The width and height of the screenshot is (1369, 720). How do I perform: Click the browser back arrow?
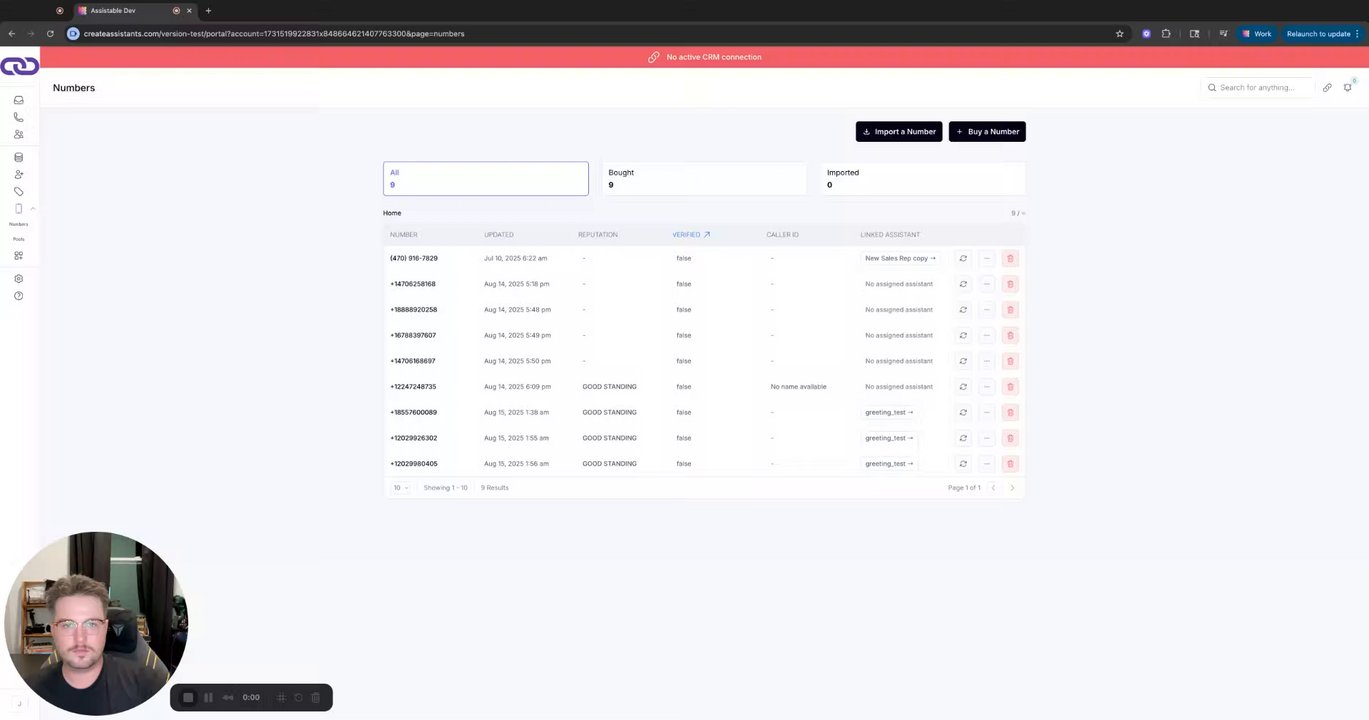[x=11, y=33]
